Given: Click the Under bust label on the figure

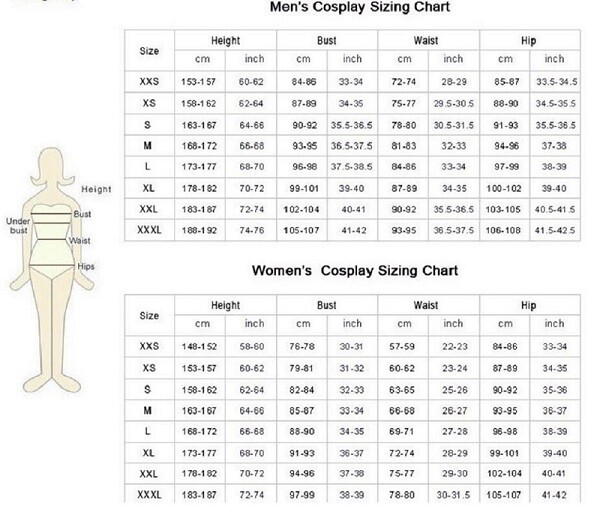Looking at the screenshot, I should tap(20, 224).
